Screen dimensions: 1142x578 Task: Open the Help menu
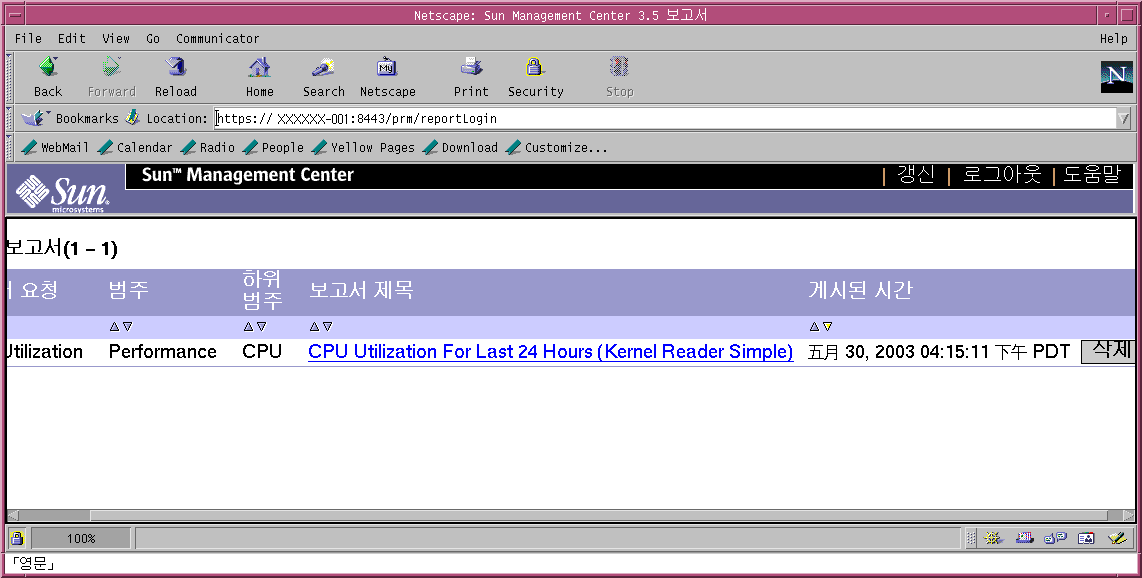(x=1114, y=39)
